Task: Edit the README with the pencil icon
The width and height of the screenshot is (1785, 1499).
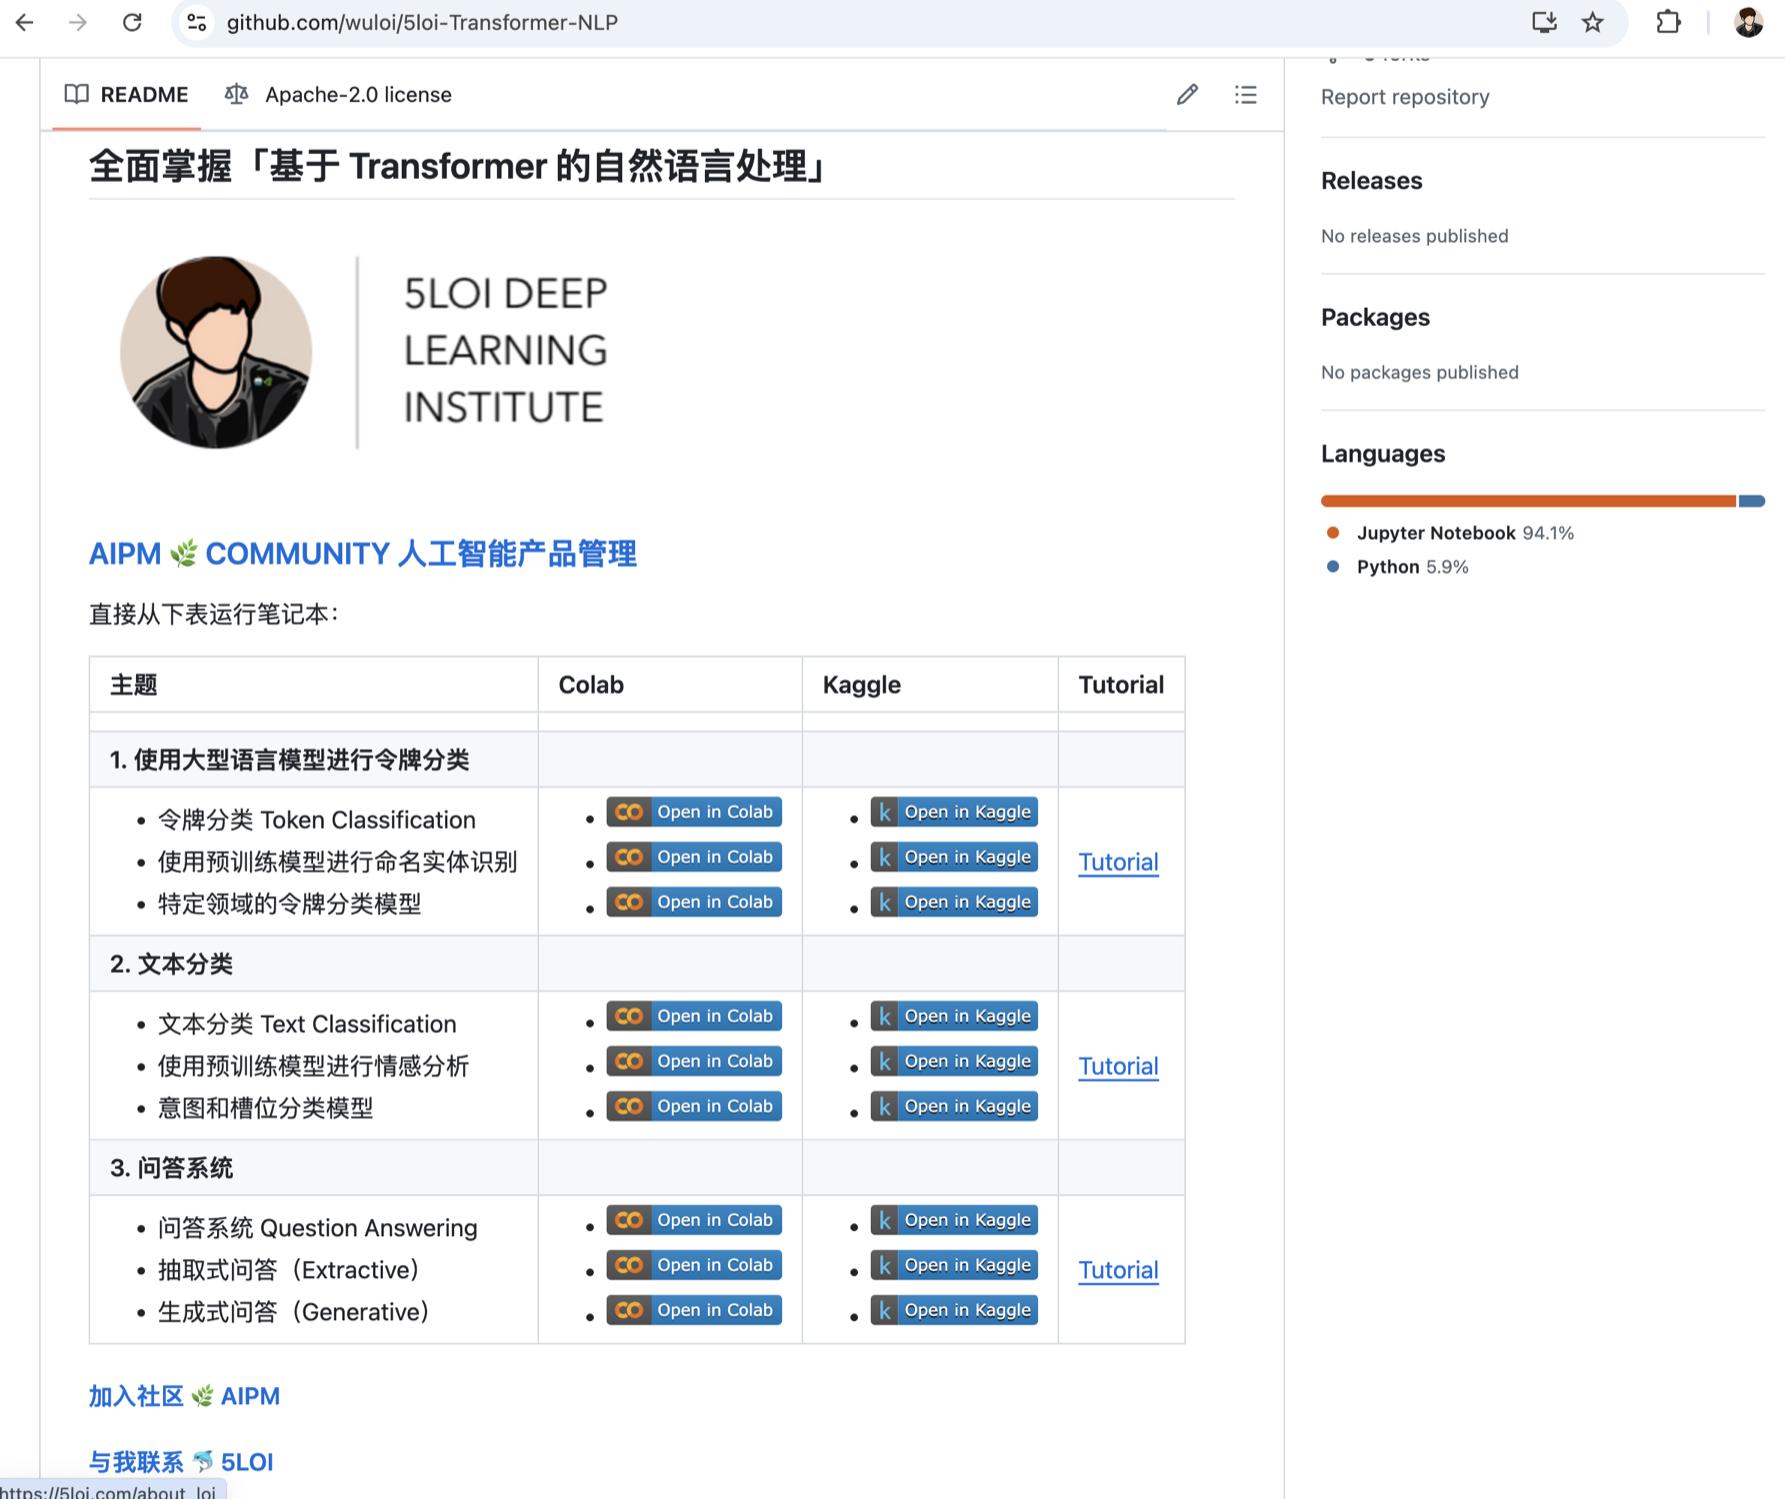Action: (x=1187, y=95)
